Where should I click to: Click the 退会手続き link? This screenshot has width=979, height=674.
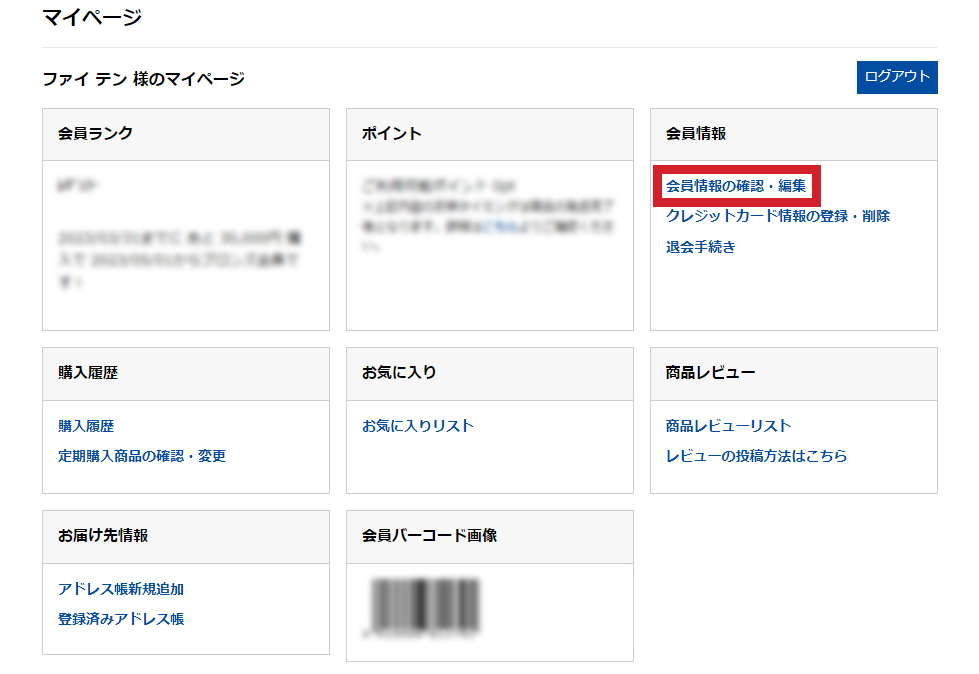coord(700,247)
